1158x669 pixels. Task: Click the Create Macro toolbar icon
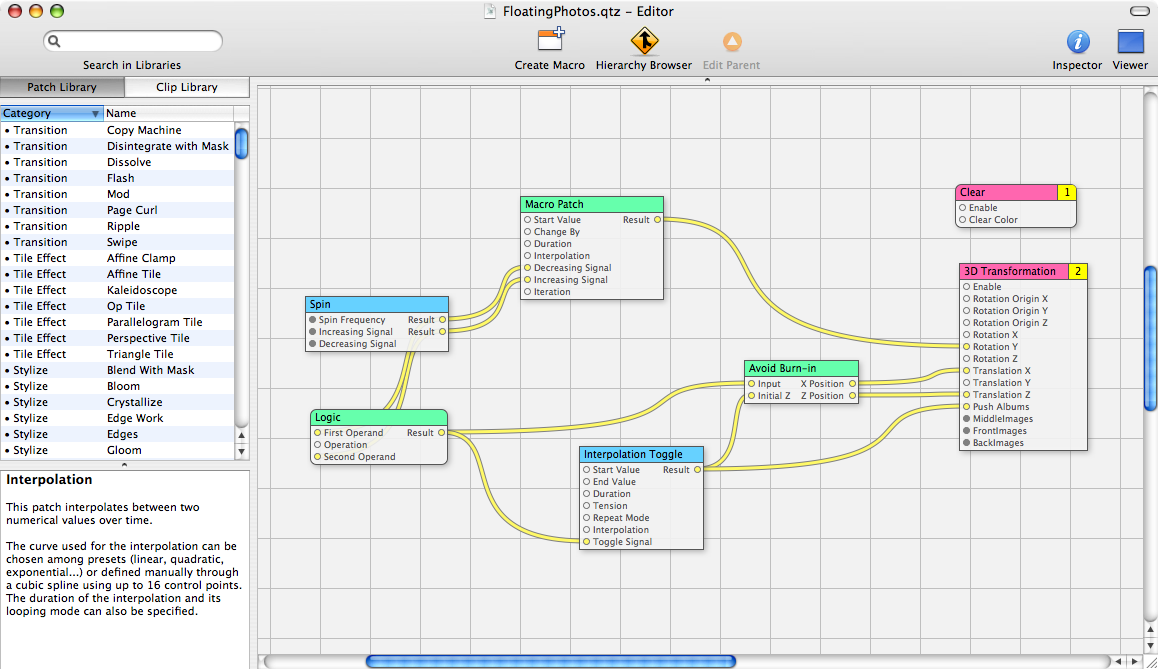(x=550, y=41)
